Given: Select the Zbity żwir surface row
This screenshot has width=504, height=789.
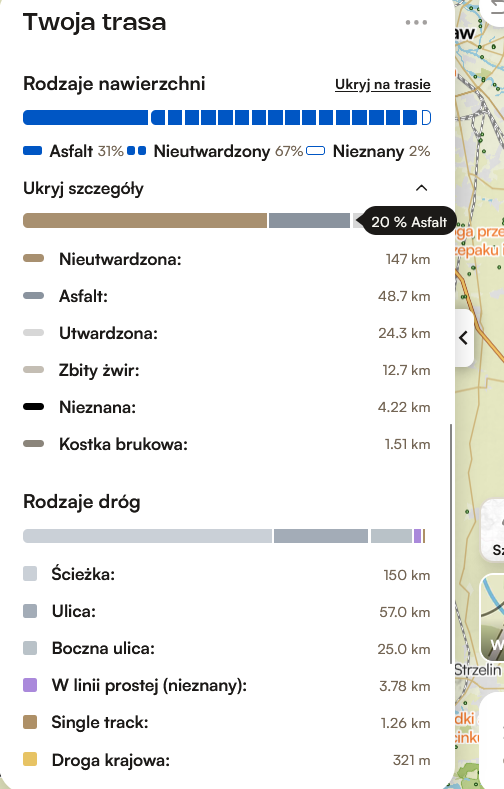Looking at the screenshot, I should [227, 370].
